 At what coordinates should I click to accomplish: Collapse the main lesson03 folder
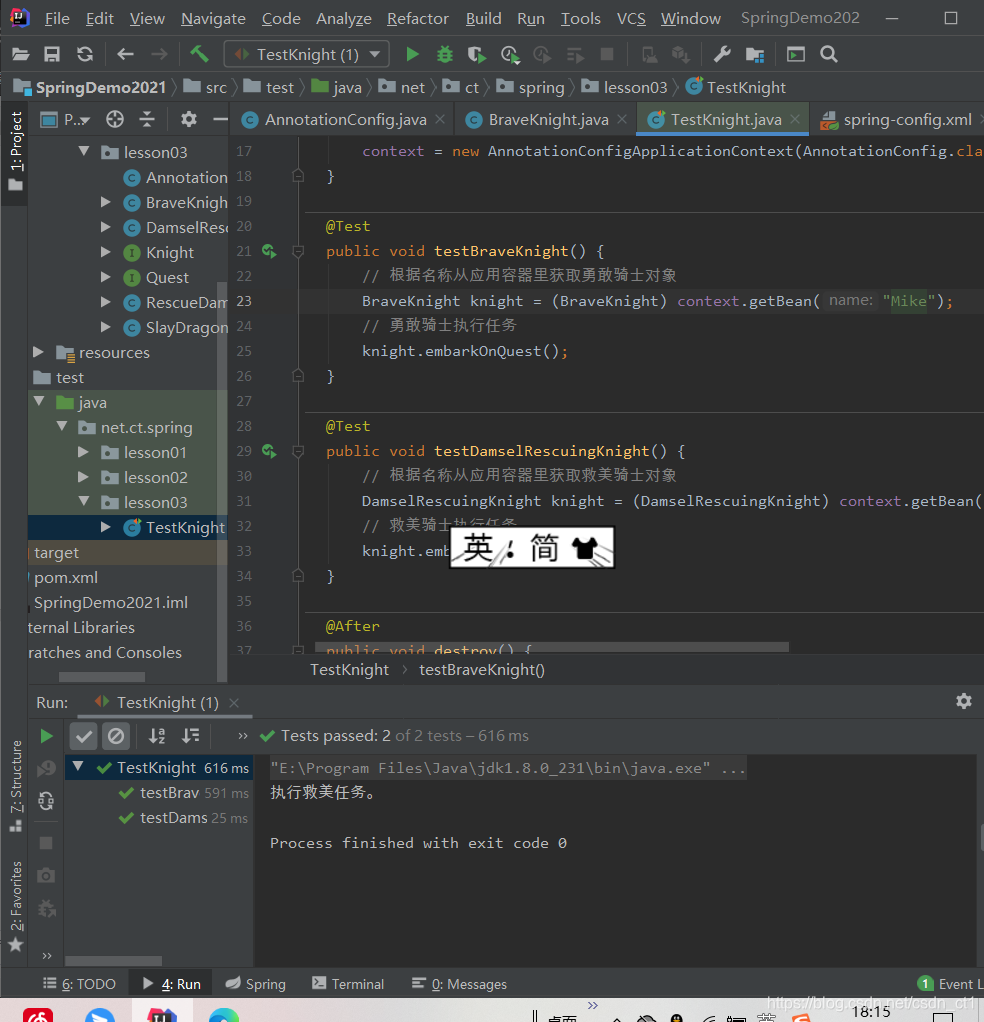(x=84, y=151)
